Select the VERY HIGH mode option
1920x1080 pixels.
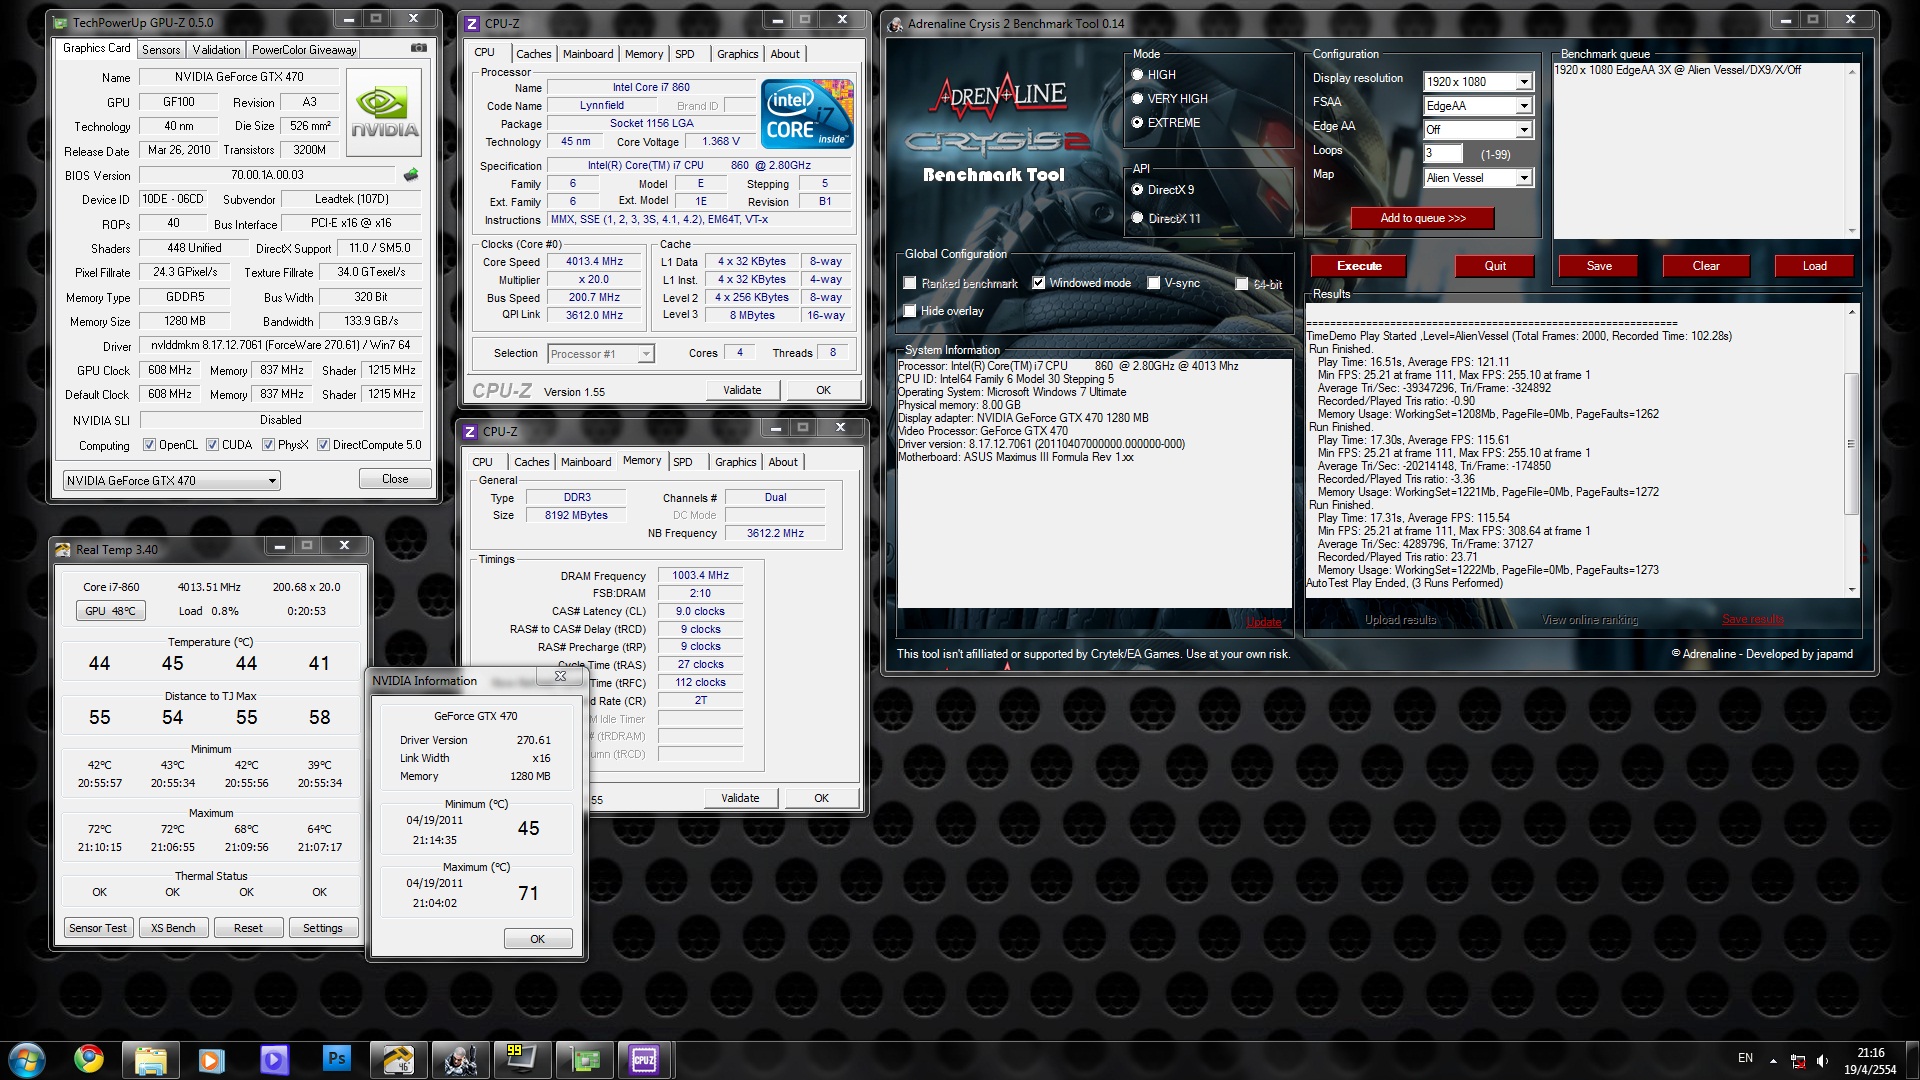1137,99
